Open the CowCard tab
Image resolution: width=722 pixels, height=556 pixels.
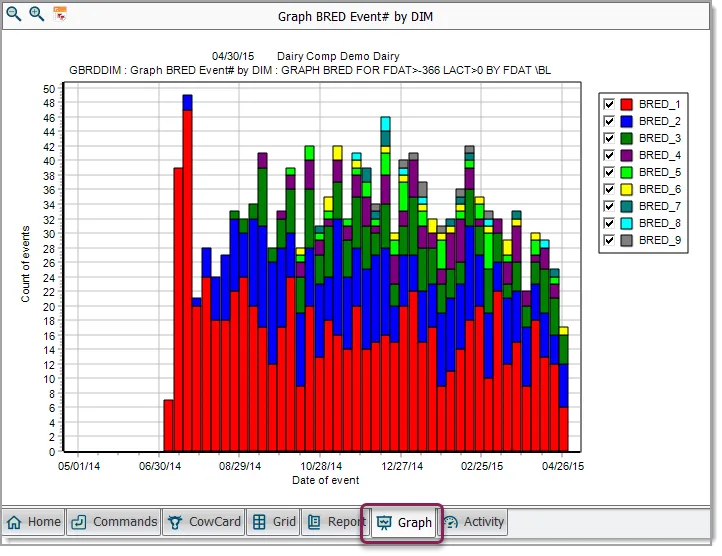point(204,522)
